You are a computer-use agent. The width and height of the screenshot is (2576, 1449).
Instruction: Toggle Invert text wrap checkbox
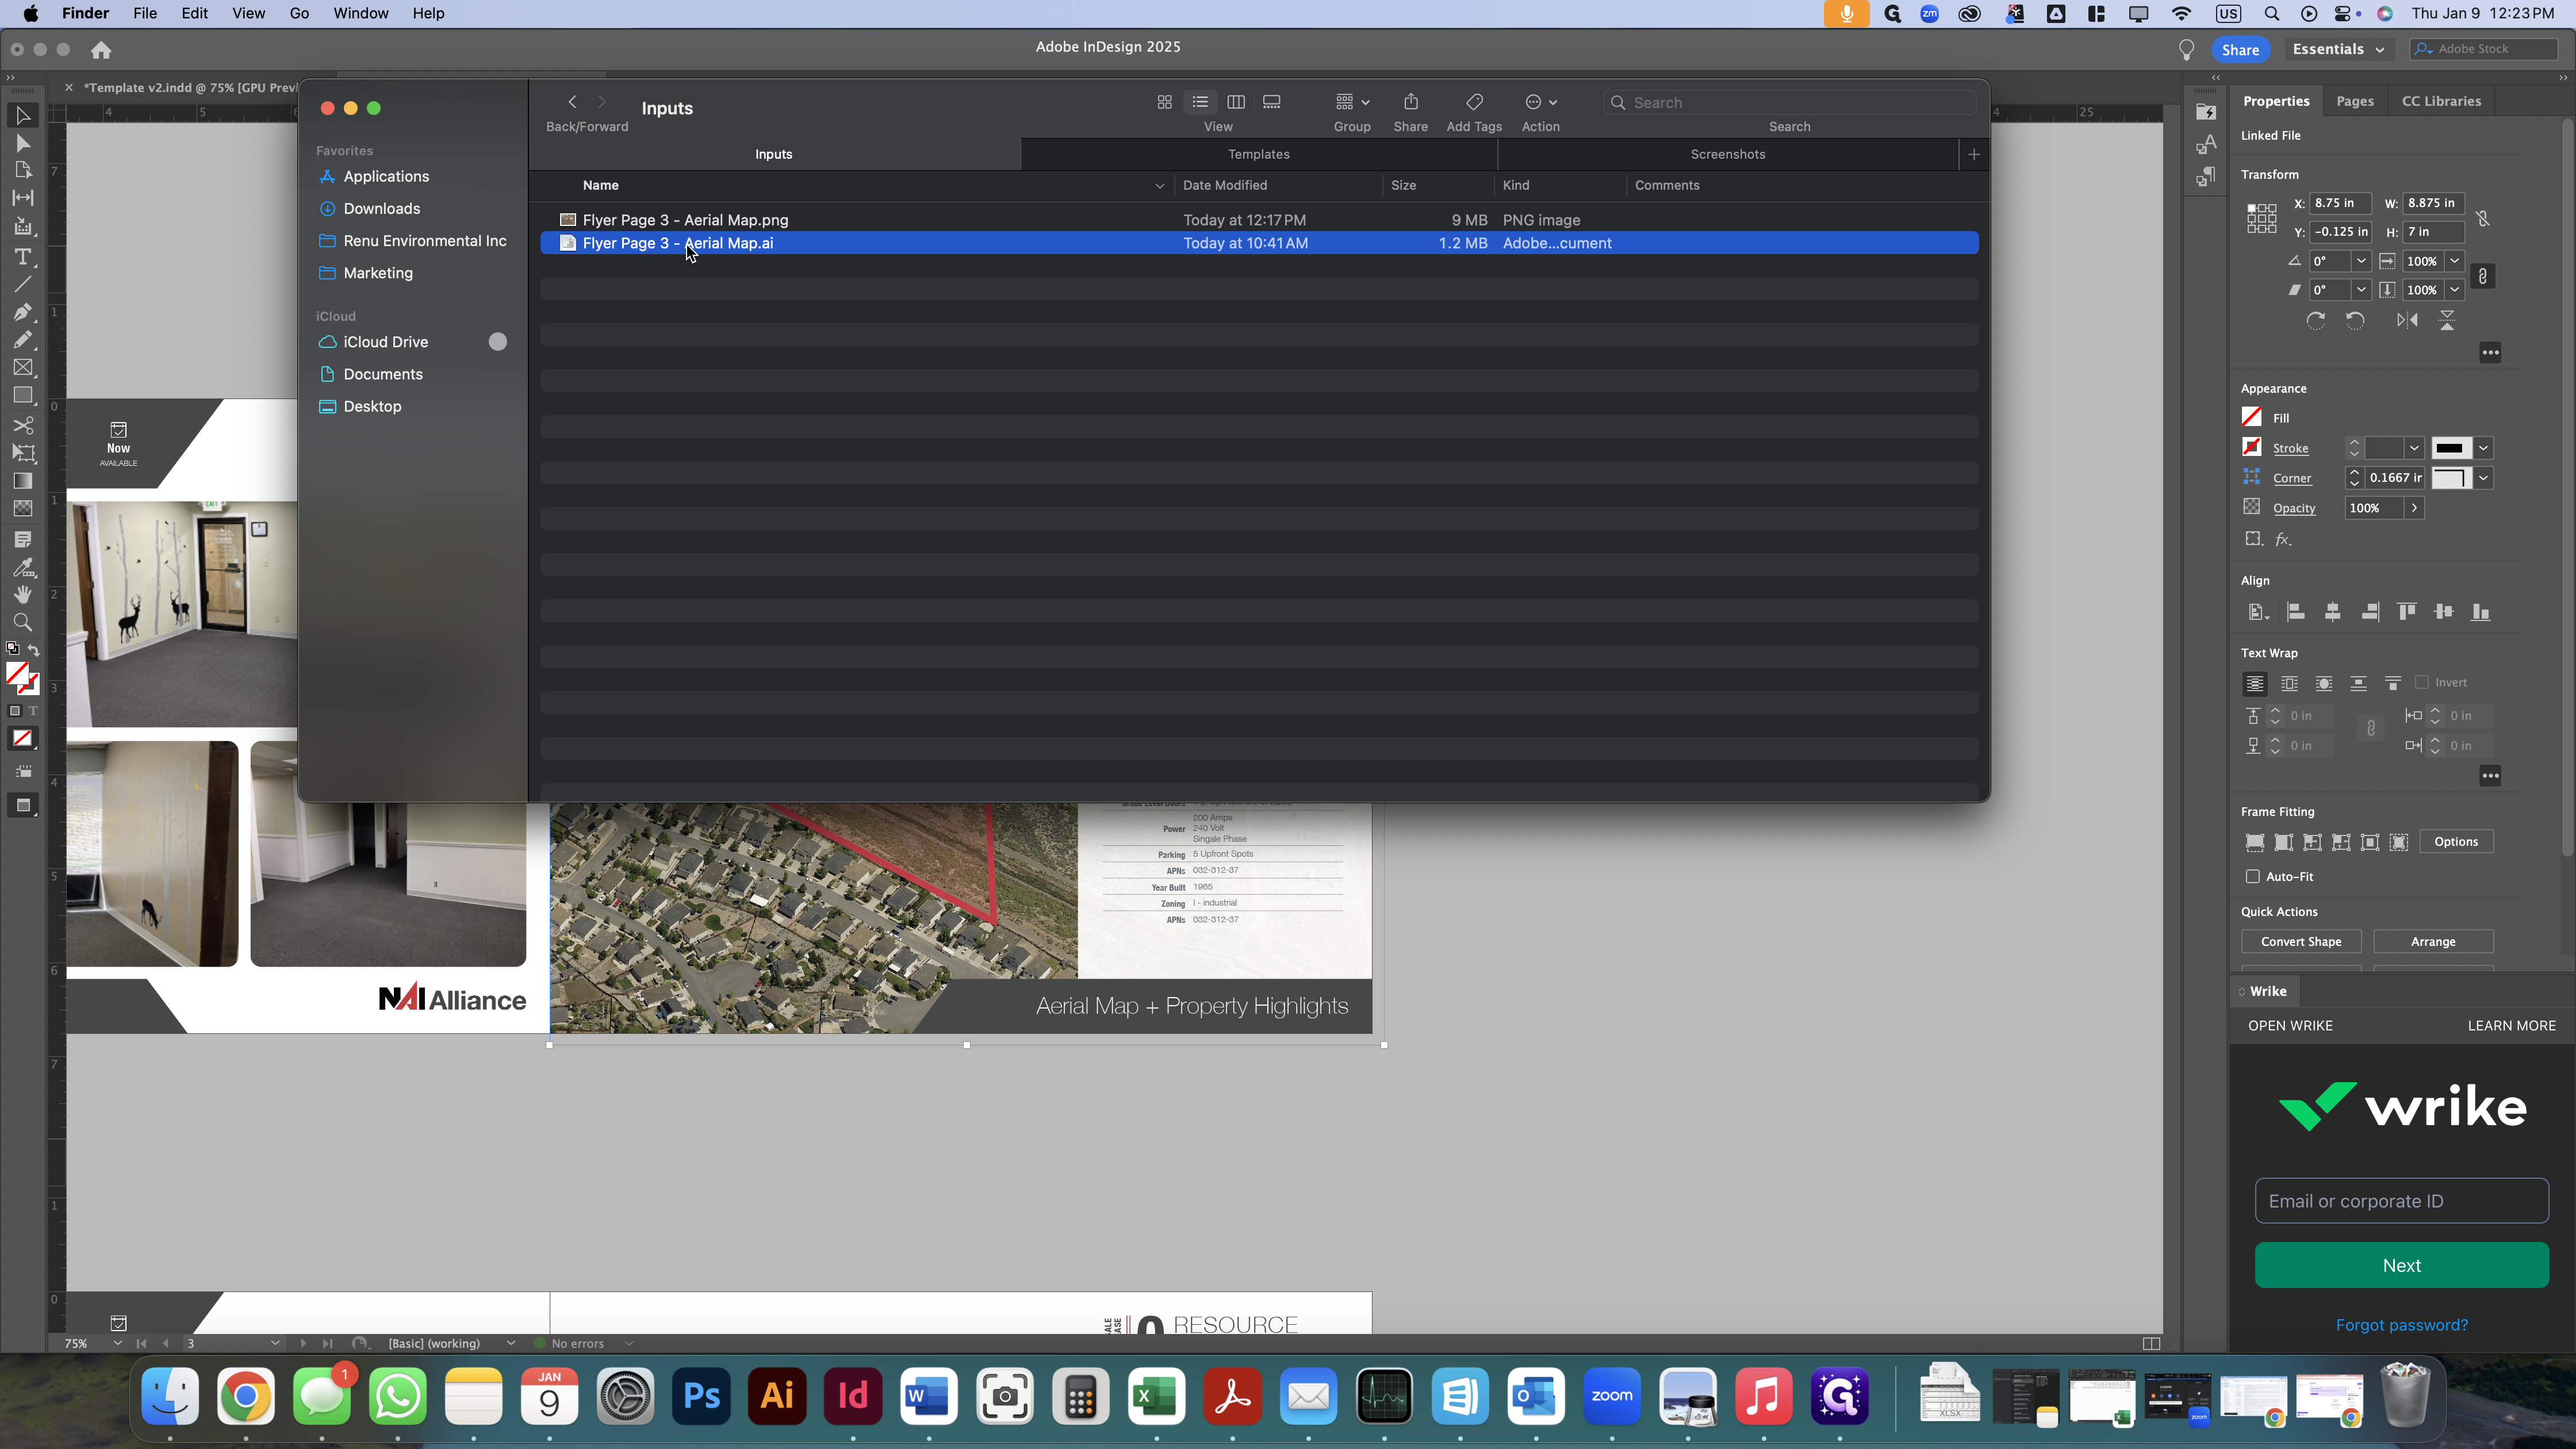click(x=2422, y=683)
